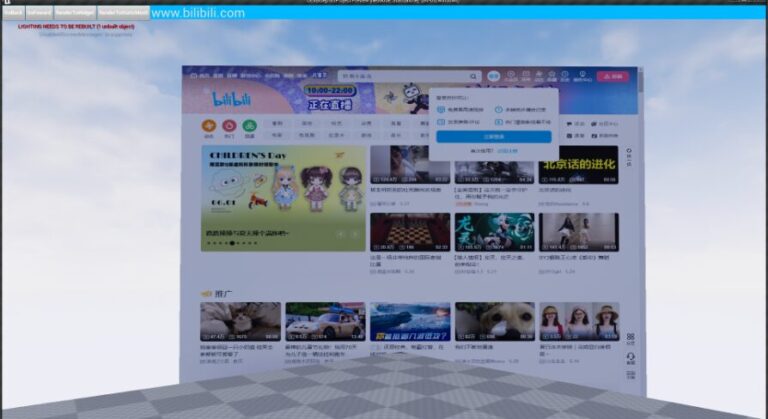The height and width of the screenshot is (419, 768).
Task: Click the carousel previous arrow
Action: (x=341, y=234)
